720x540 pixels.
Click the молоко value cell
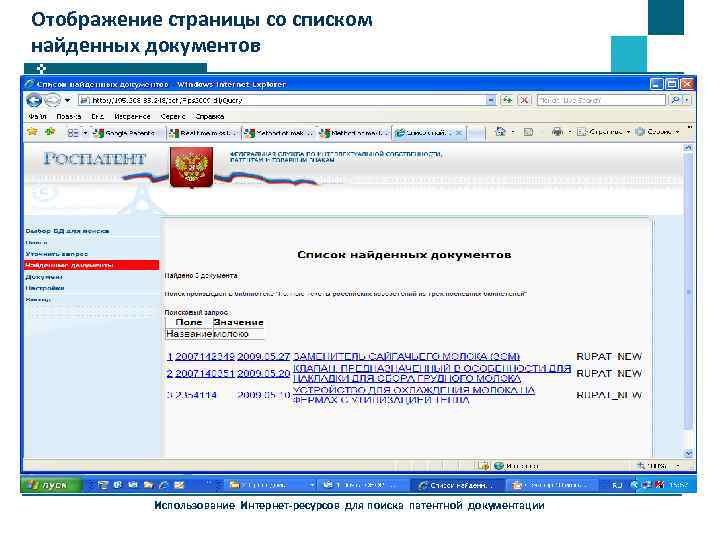click(x=239, y=334)
